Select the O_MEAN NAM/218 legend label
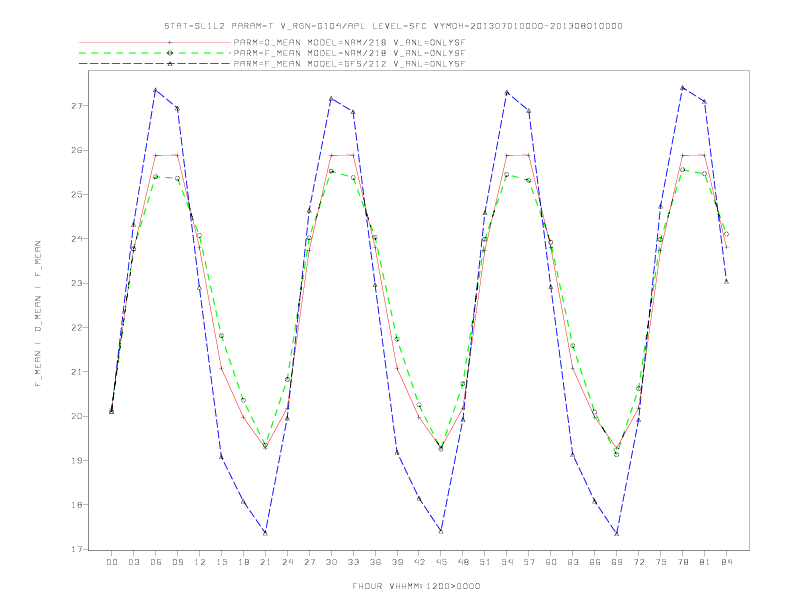 (x=349, y=42)
